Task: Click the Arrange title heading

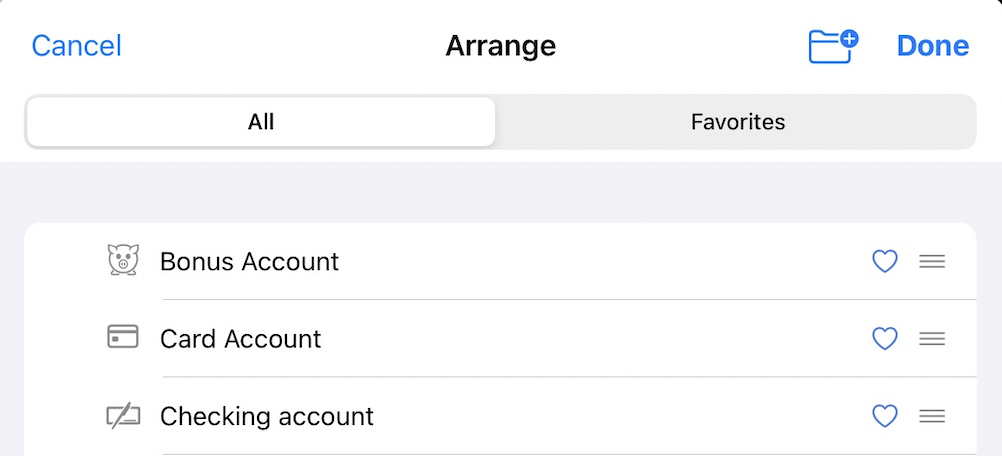Action: coord(500,46)
